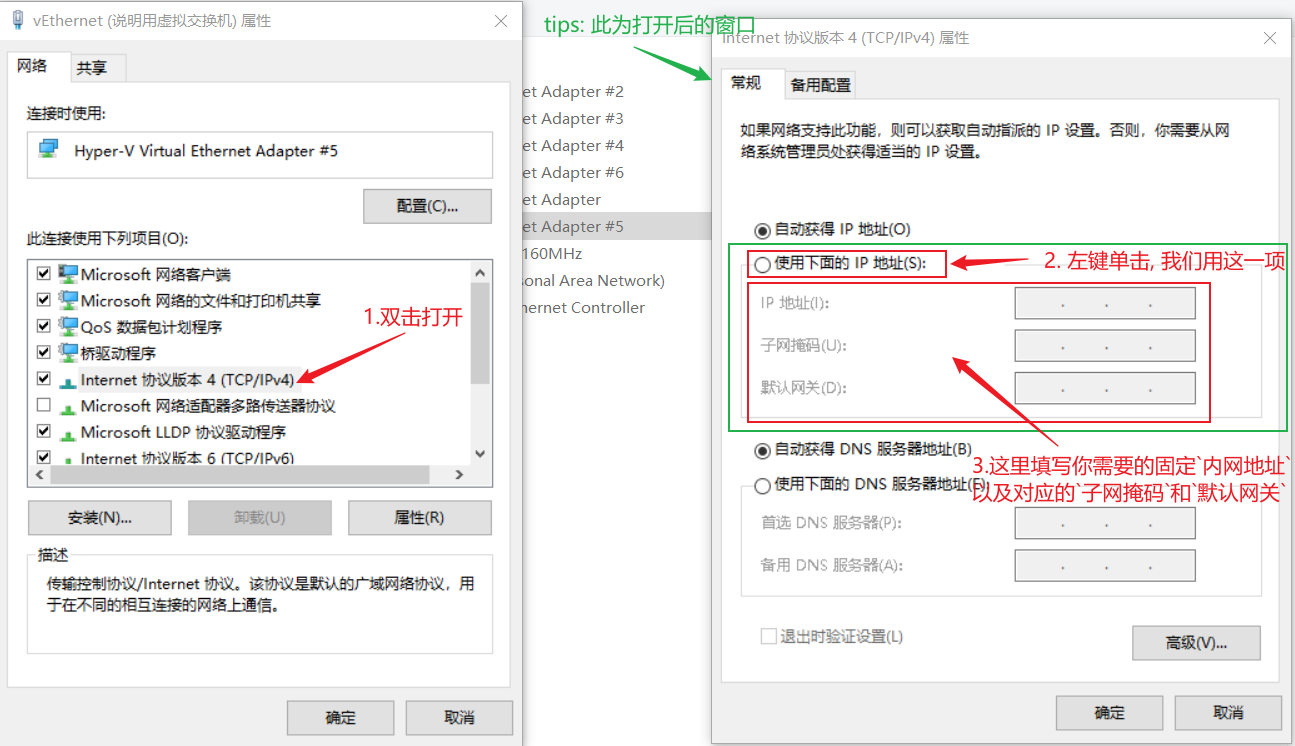Click the QoS 数据包计划程序 icon
The height and width of the screenshot is (746, 1295).
point(68,327)
